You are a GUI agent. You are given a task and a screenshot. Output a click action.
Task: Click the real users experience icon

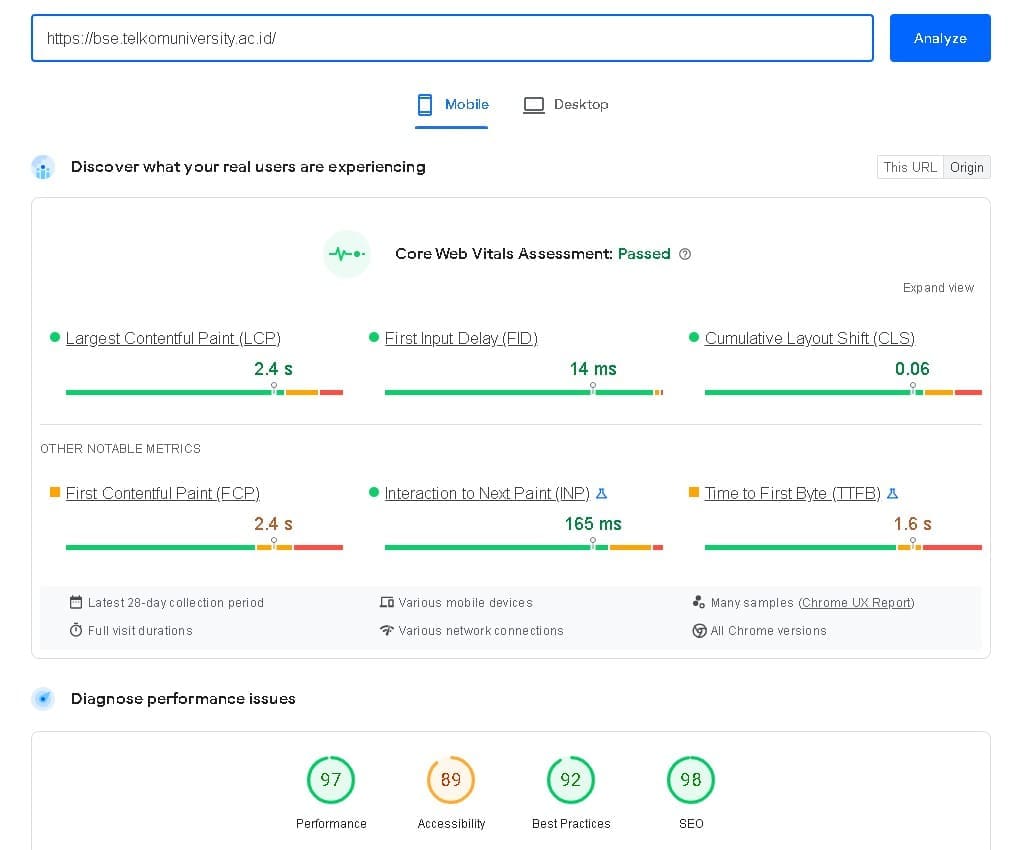43,168
